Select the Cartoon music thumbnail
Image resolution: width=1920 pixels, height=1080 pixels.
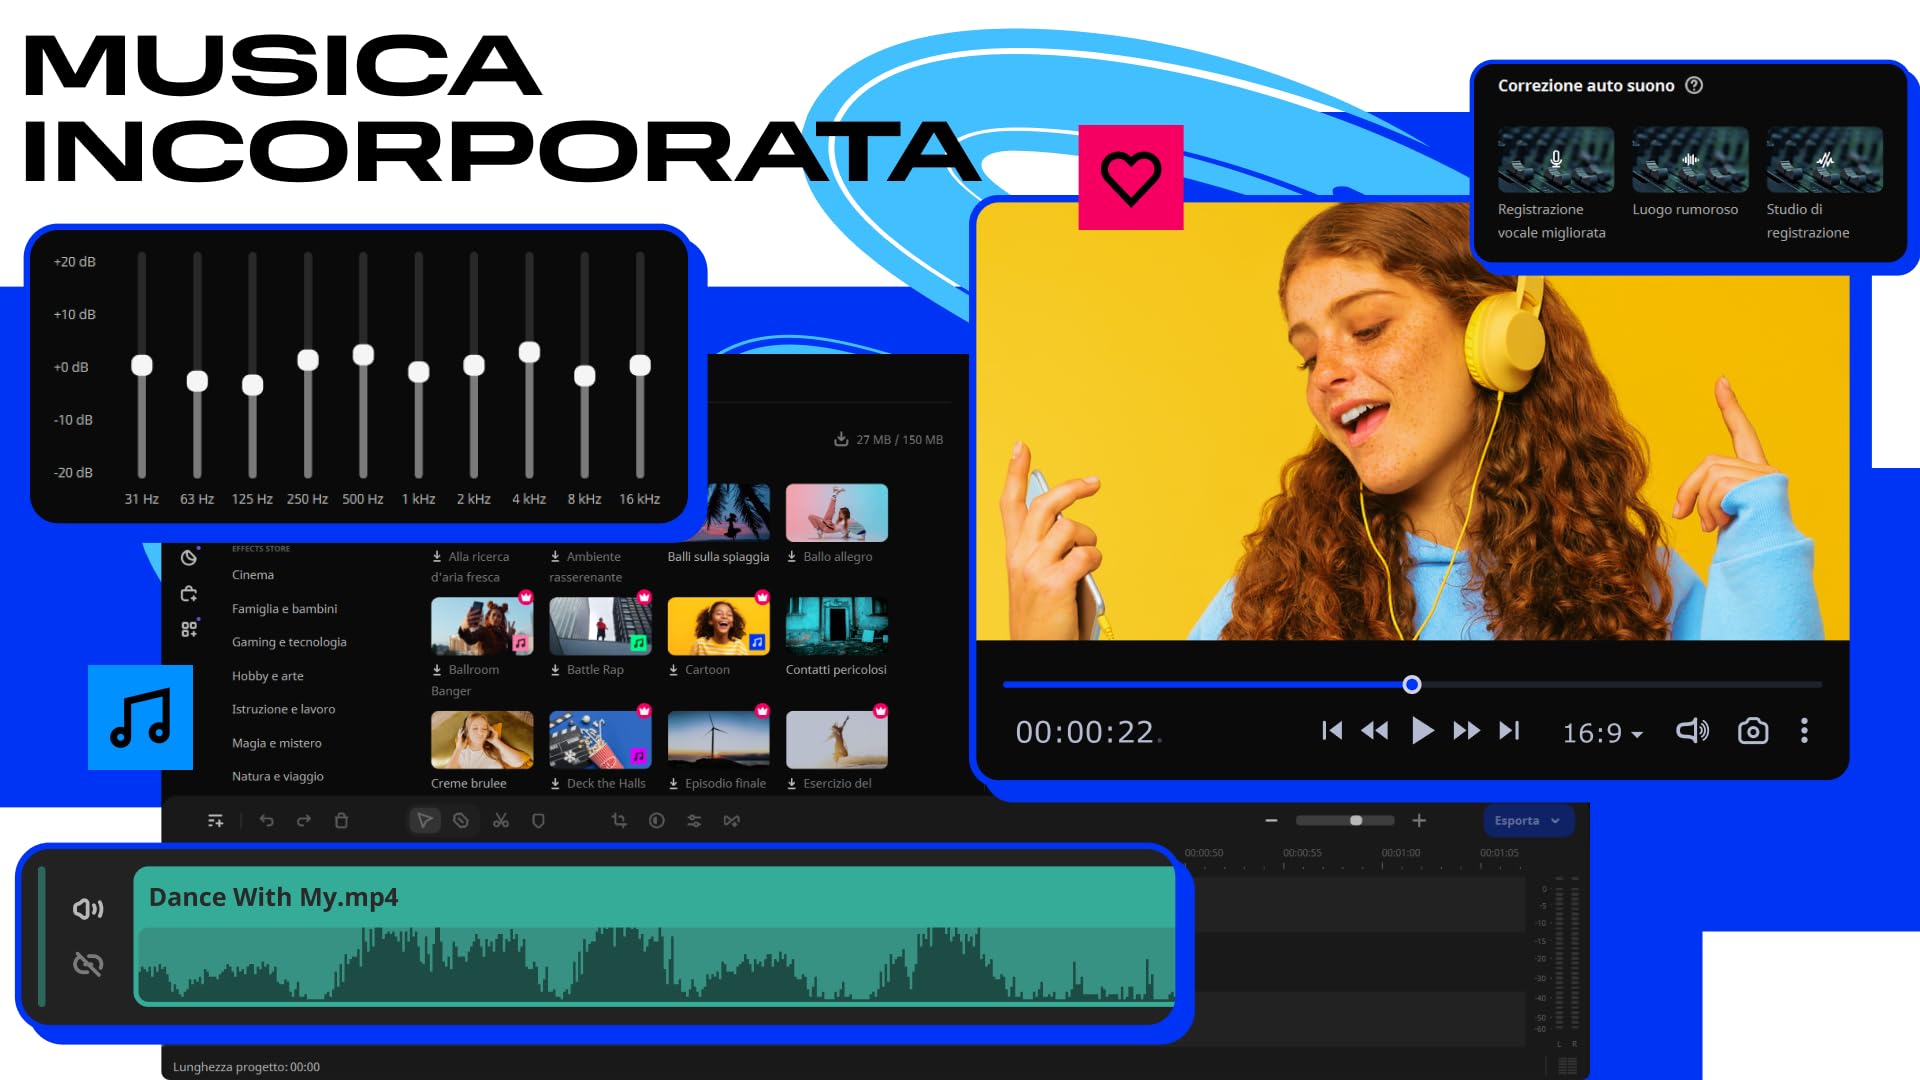click(718, 626)
